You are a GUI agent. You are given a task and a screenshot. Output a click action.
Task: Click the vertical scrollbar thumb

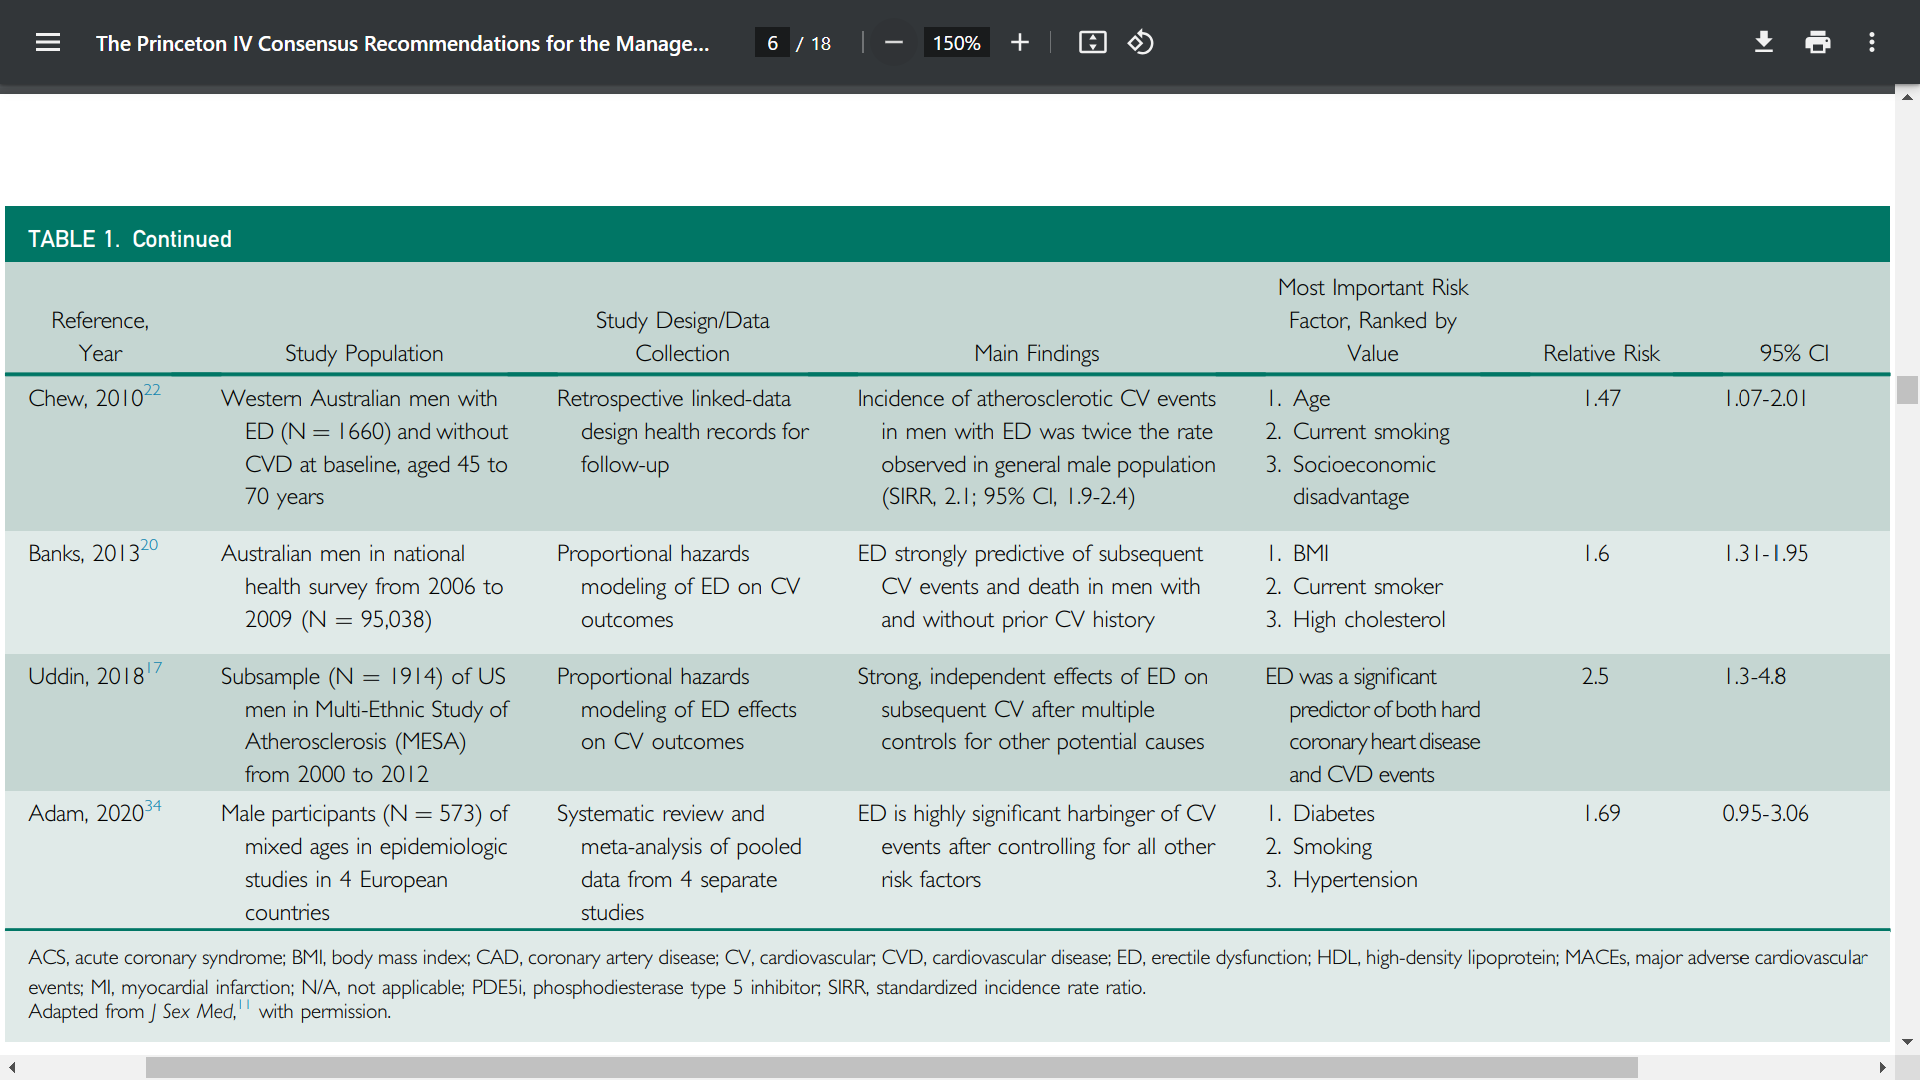(x=1907, y=390)
